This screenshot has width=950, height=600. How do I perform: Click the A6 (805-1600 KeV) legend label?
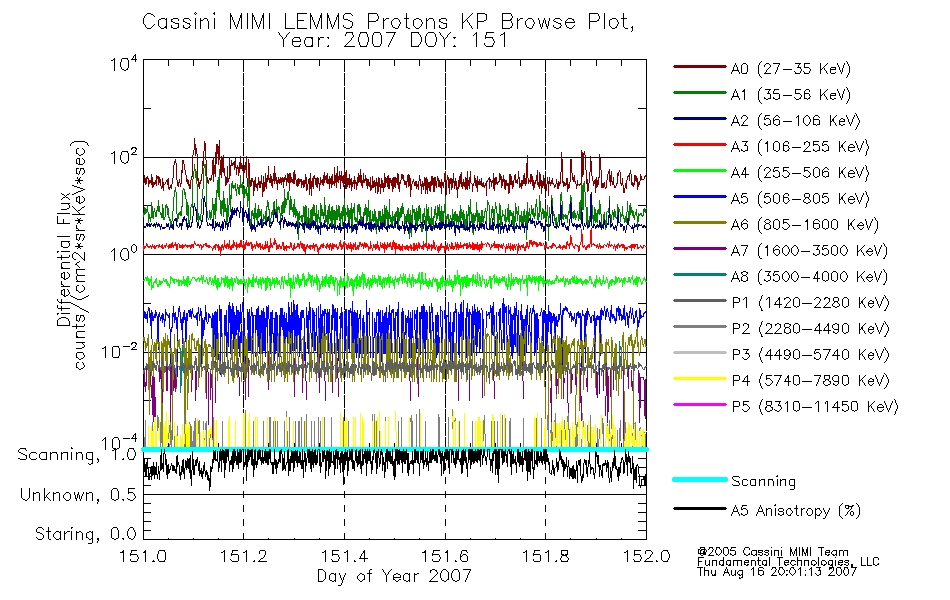pyautogui.click(x=805, y=225)
